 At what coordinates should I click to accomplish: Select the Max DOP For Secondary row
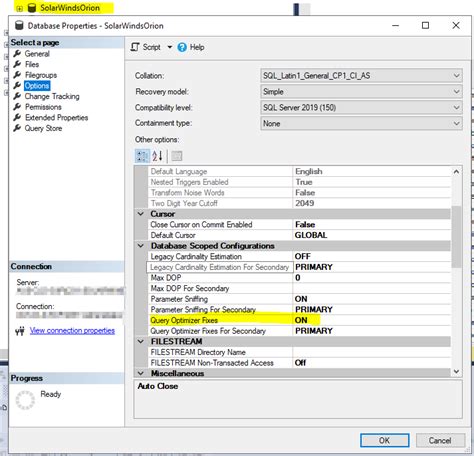299,288
